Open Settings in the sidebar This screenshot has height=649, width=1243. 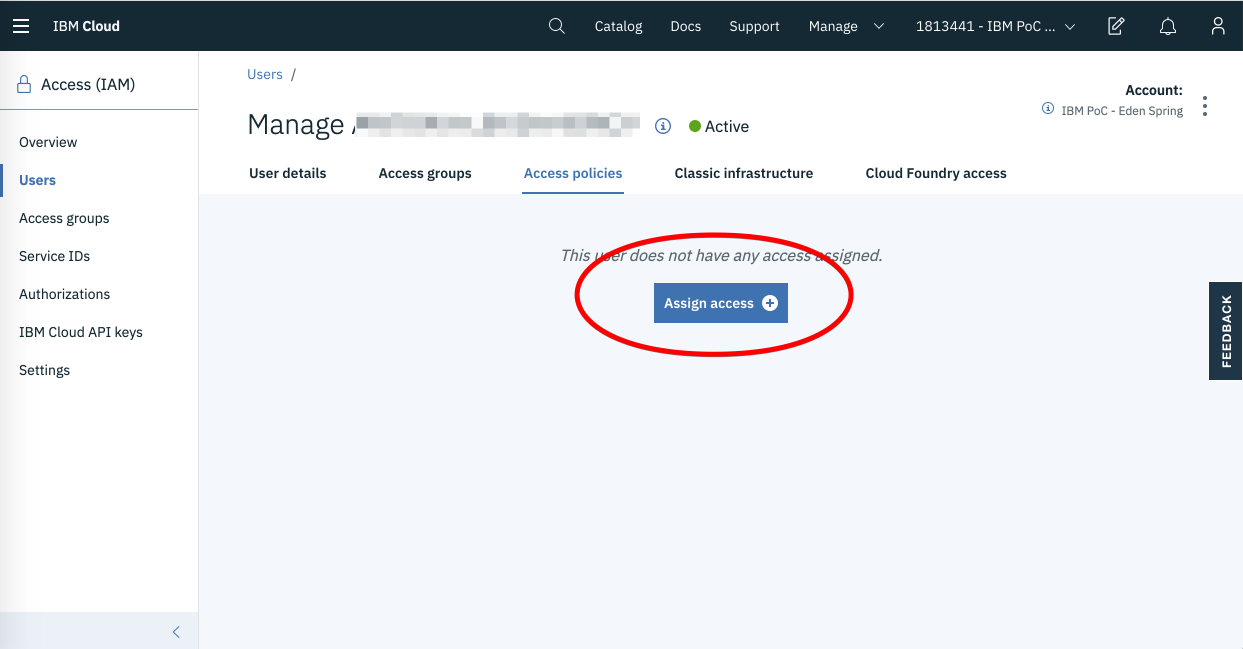[x=45, y=370]
